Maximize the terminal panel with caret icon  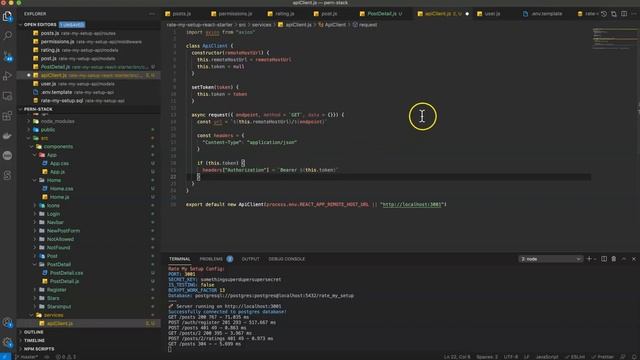click(x=624, y=259)
